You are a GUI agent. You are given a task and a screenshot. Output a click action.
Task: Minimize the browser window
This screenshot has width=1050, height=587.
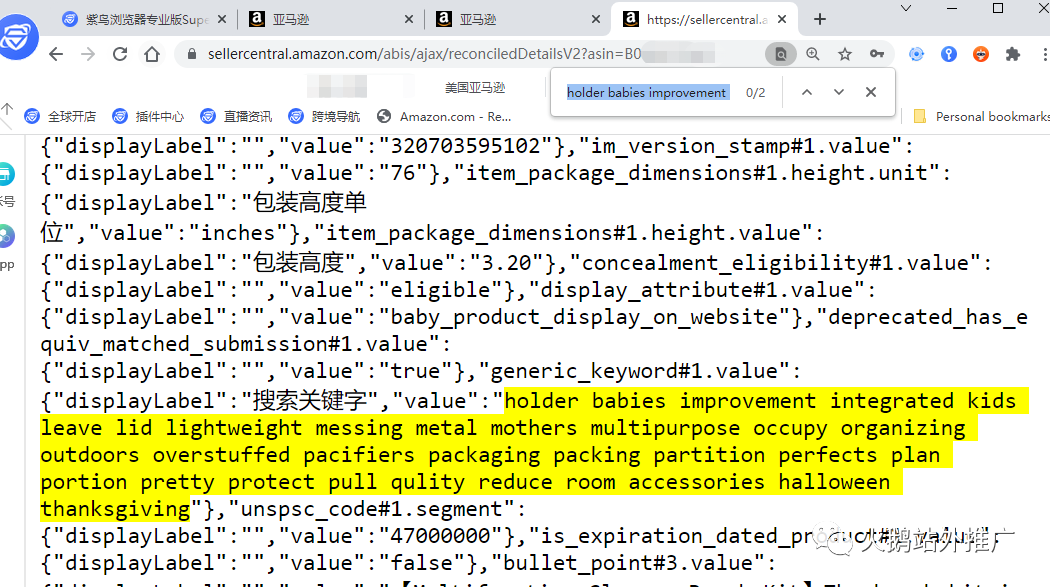coord(952,8)
